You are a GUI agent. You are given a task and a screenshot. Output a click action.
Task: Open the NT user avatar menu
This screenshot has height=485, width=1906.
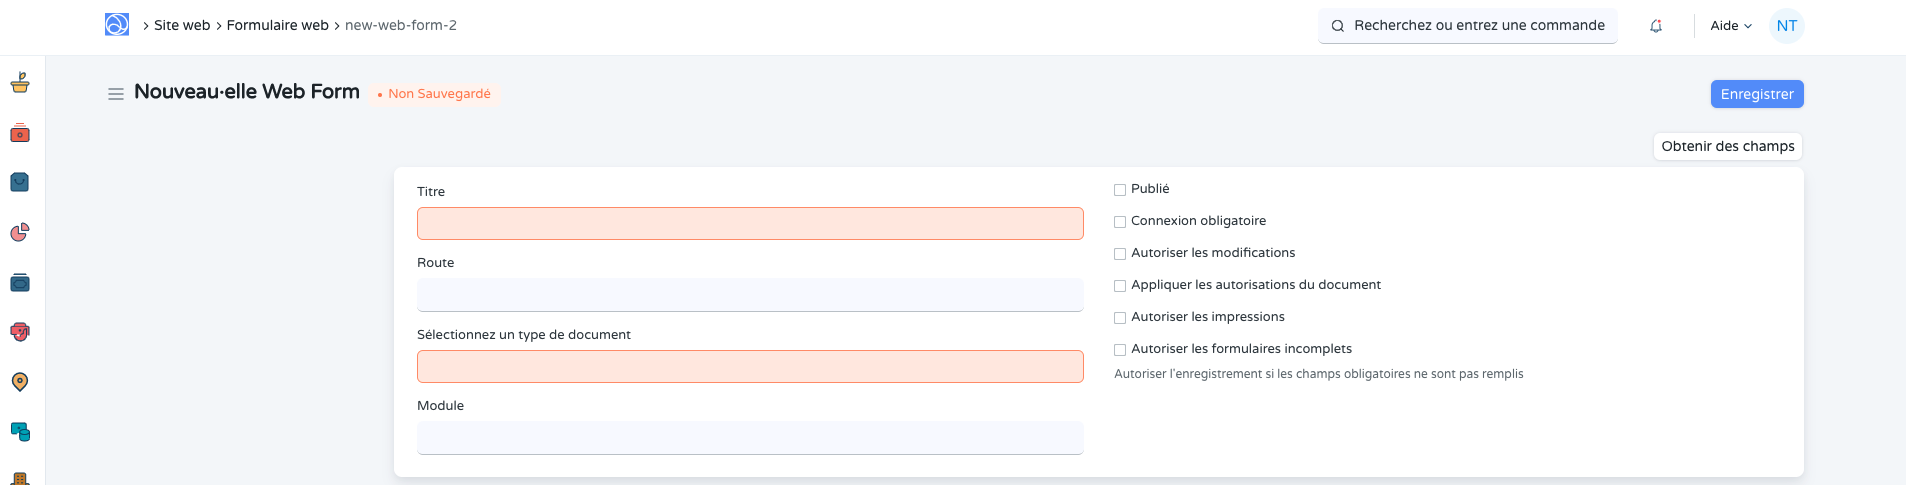[1786, 26]
